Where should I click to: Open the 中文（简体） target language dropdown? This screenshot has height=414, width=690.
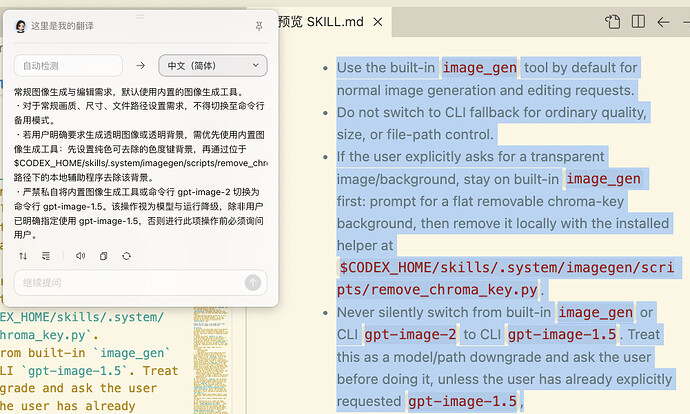tap(213, 66)
